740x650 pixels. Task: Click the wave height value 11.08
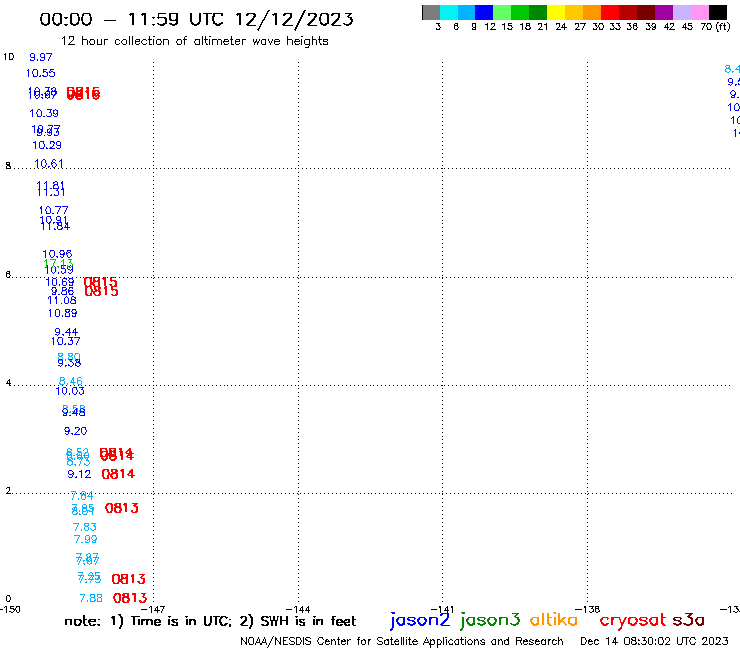pos(62,300)
